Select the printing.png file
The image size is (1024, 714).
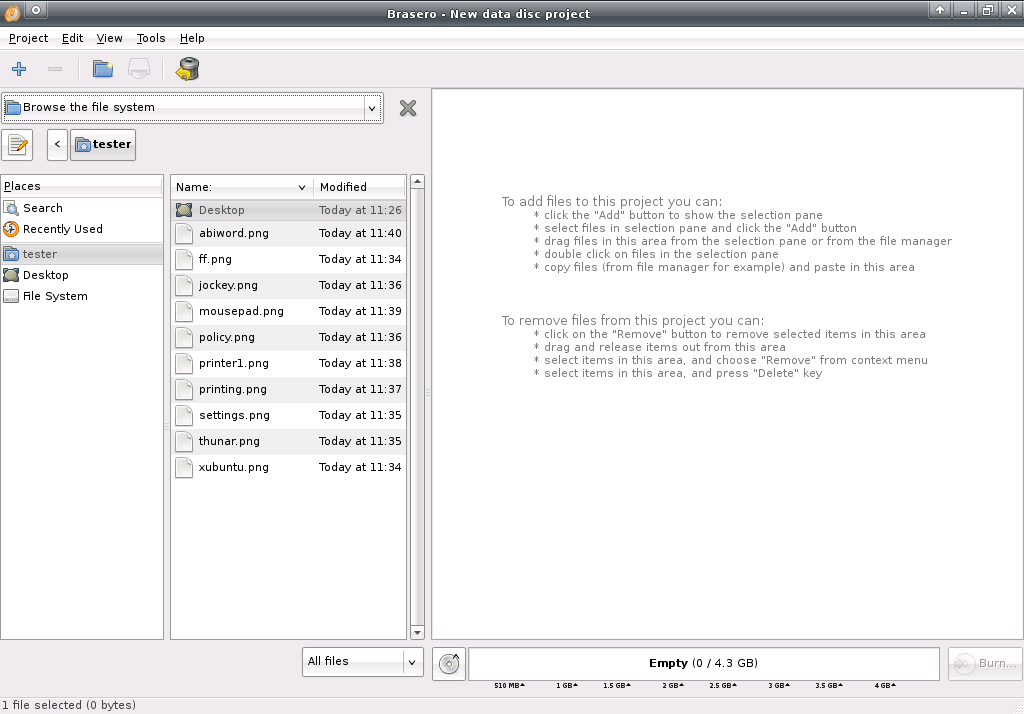pyautogui.click(x=289, y=390)
